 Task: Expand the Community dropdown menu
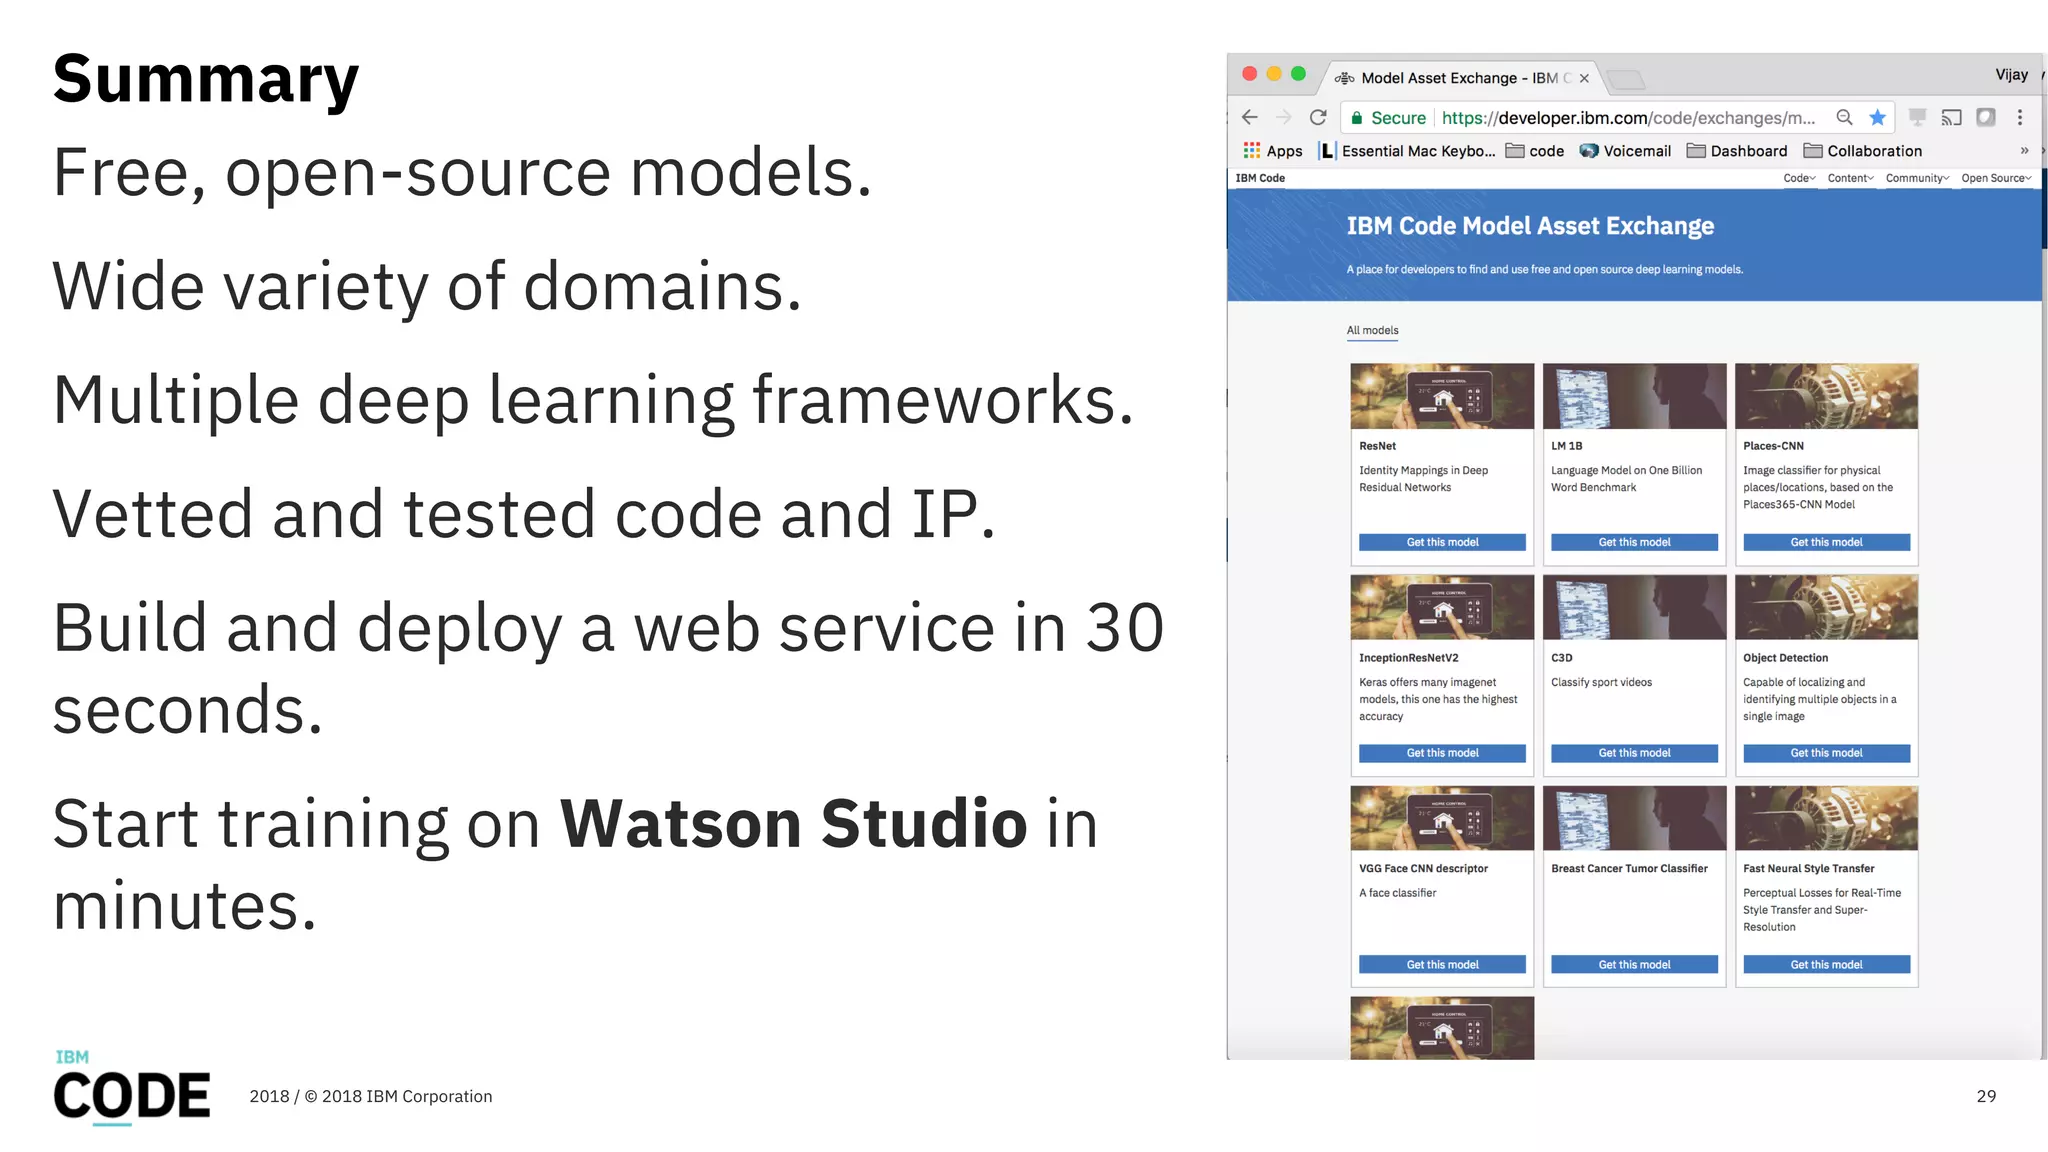click(x=1916, y=178)
